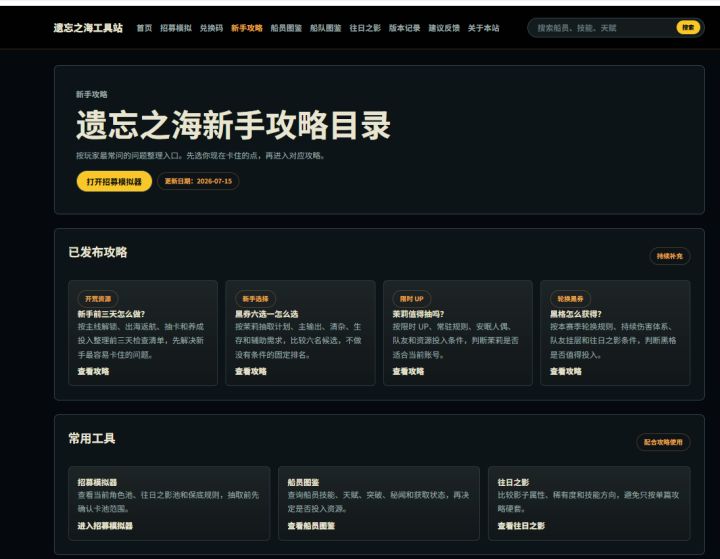Click the 已发布攻略 section heading
The height and width of the screenshot is (559, 720).
(98, 252)
